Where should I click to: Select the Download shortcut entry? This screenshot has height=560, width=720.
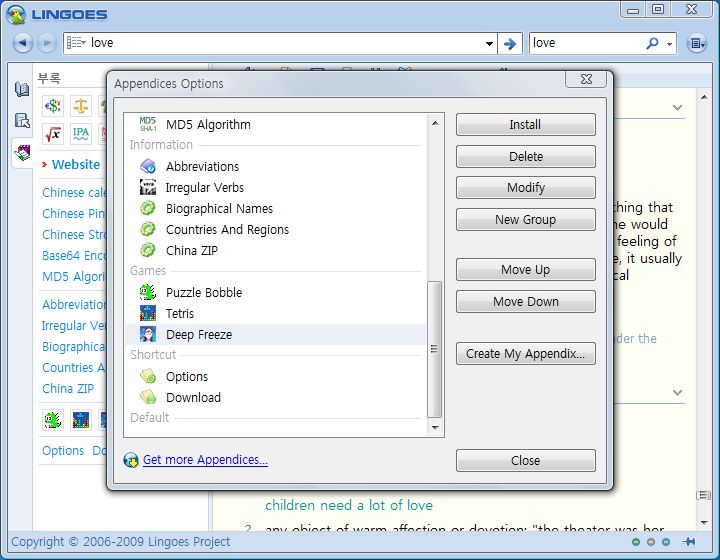(x=276, y=398)
